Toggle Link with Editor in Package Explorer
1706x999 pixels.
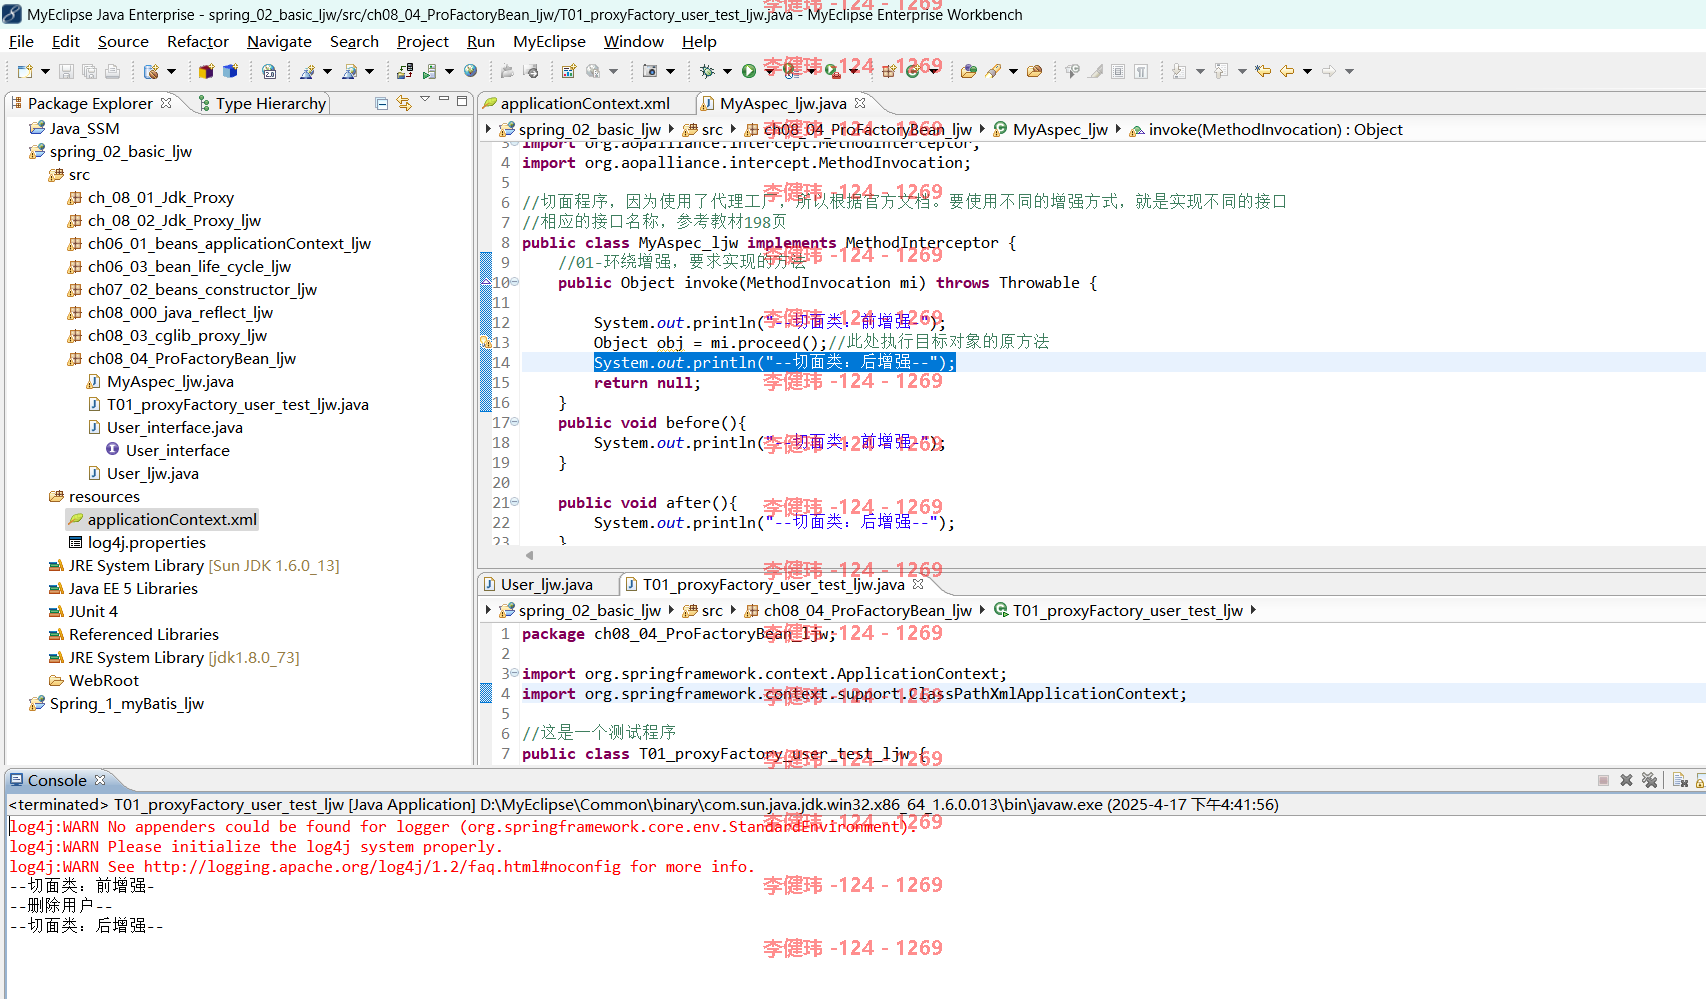tap(404, 103)
